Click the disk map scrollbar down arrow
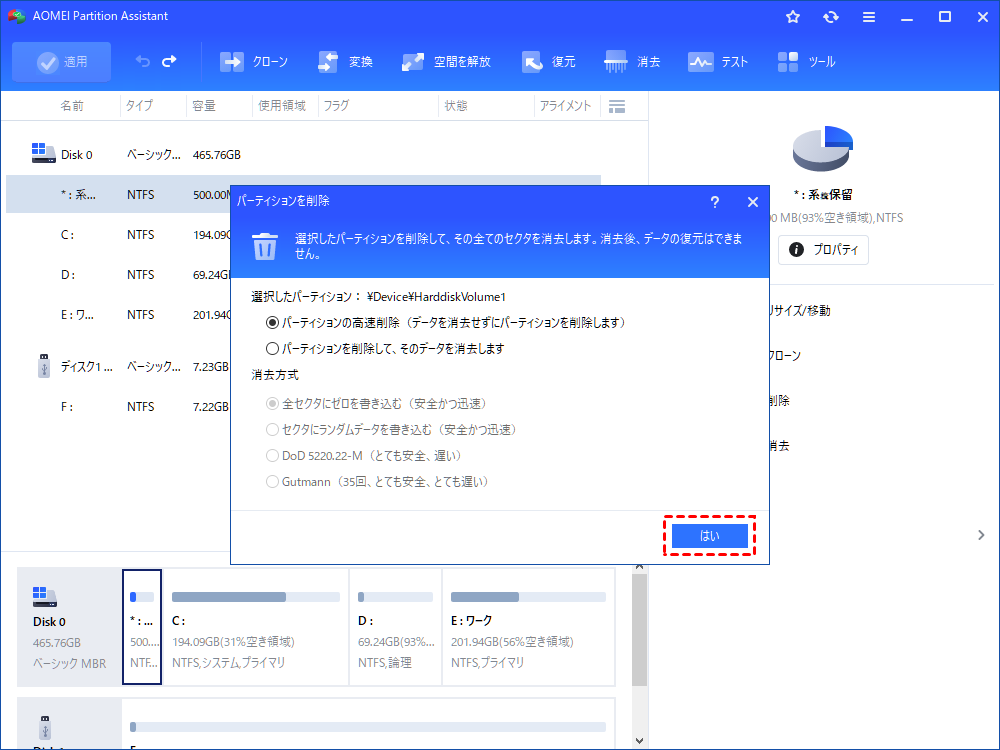Image resolution: width=1000 pixels, height=750 pixels. [639, 740]
